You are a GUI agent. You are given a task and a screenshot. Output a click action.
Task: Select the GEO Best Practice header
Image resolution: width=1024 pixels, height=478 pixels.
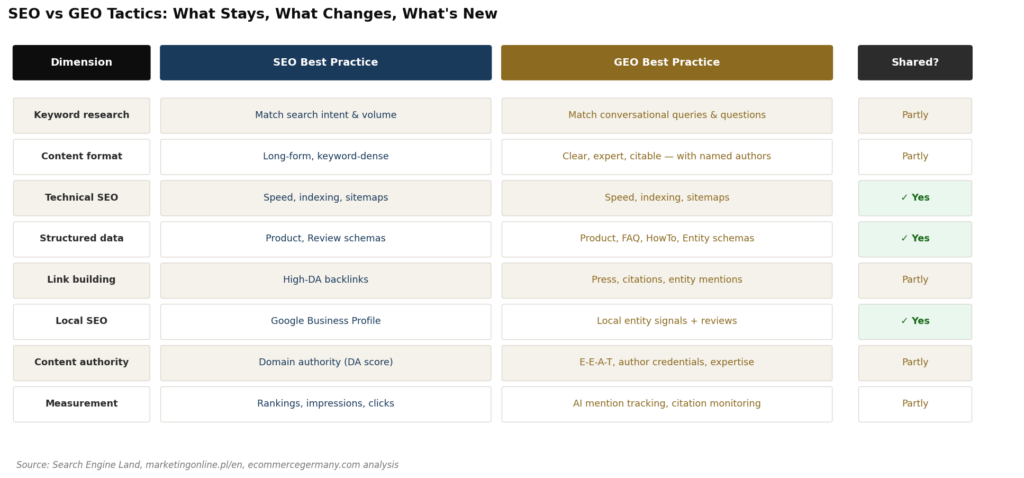pyautogui.click(x=666, y=62)
